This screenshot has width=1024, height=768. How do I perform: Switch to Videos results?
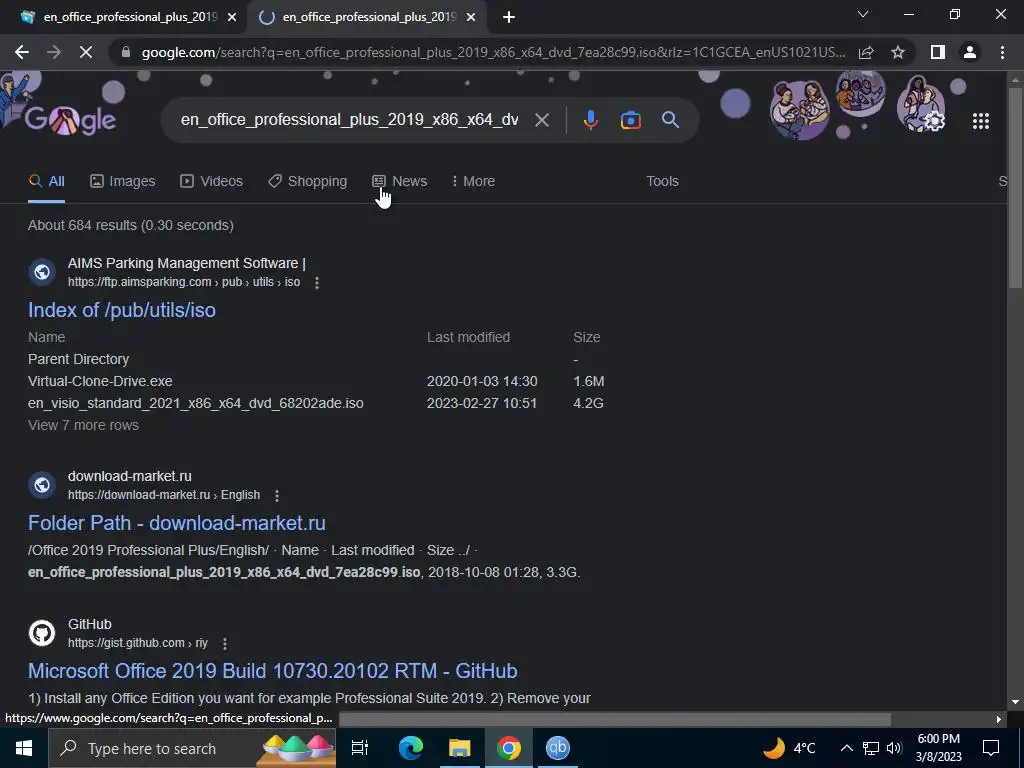click(x=211, y=181)
